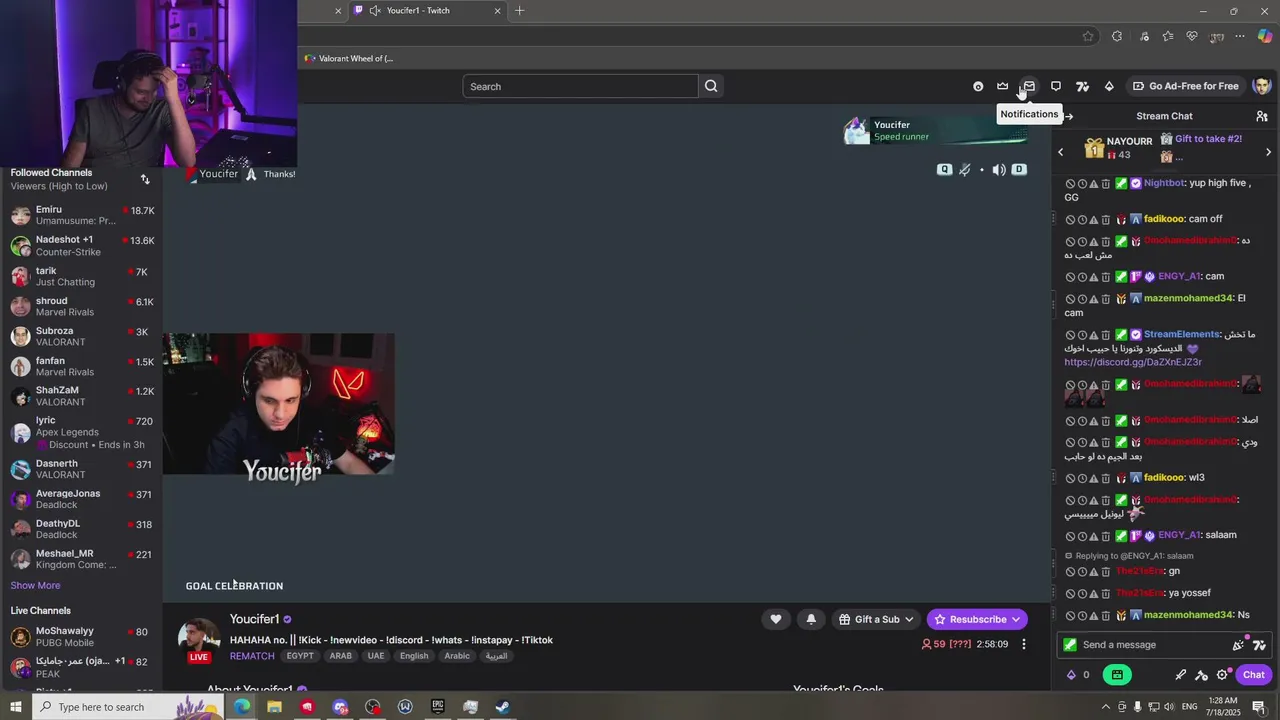Open the Notifications inbox icon

pyautogui.click(x=1029, y=86)
